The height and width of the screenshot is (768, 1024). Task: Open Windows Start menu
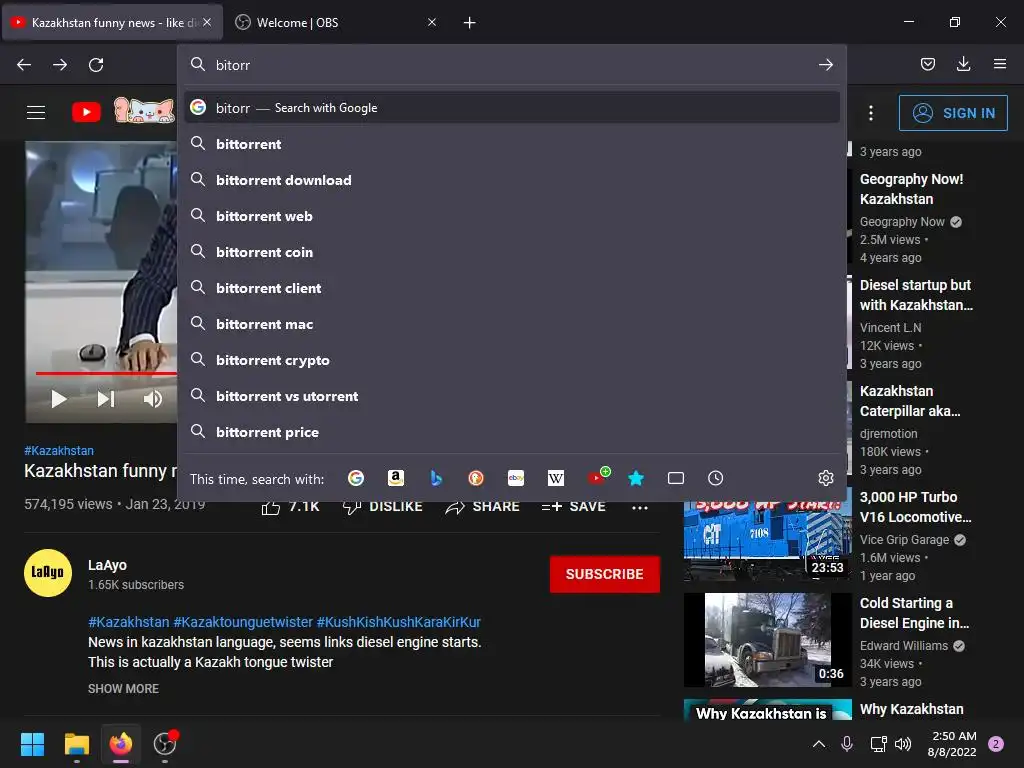32,744
